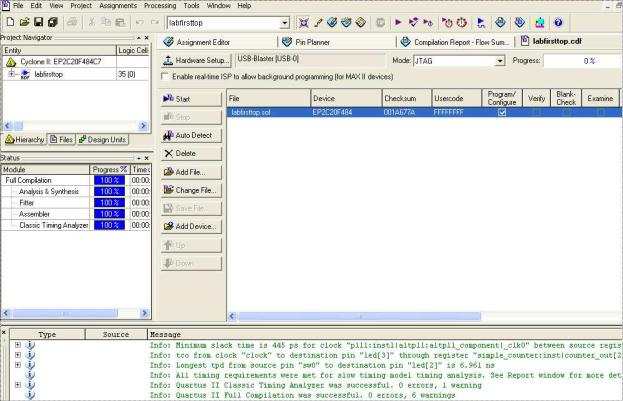Toggle Blank-Check checkbox for labfirsttop.sof
This screenshot has width=623, height=401.
click(566, 112)
